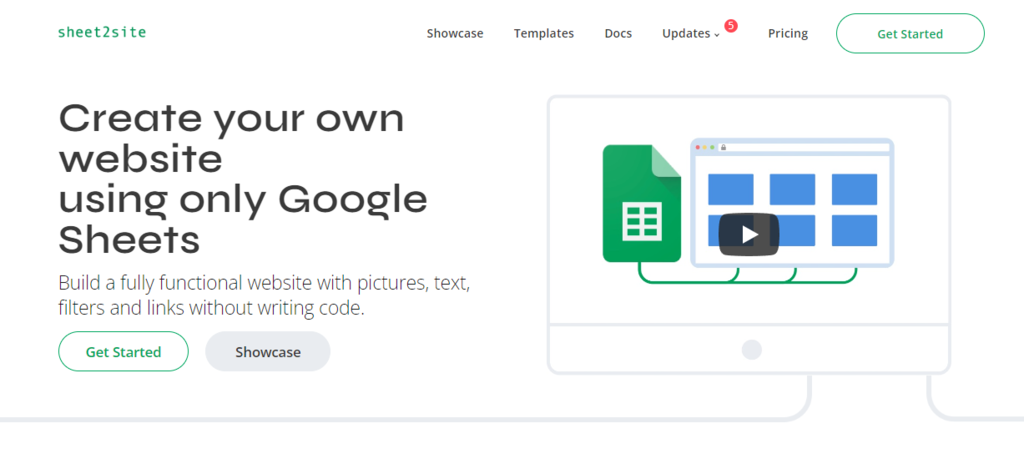Click the red dot in mock browser window
The image size is (1024, 474).
pyautogui.click(x=696, y=147)
